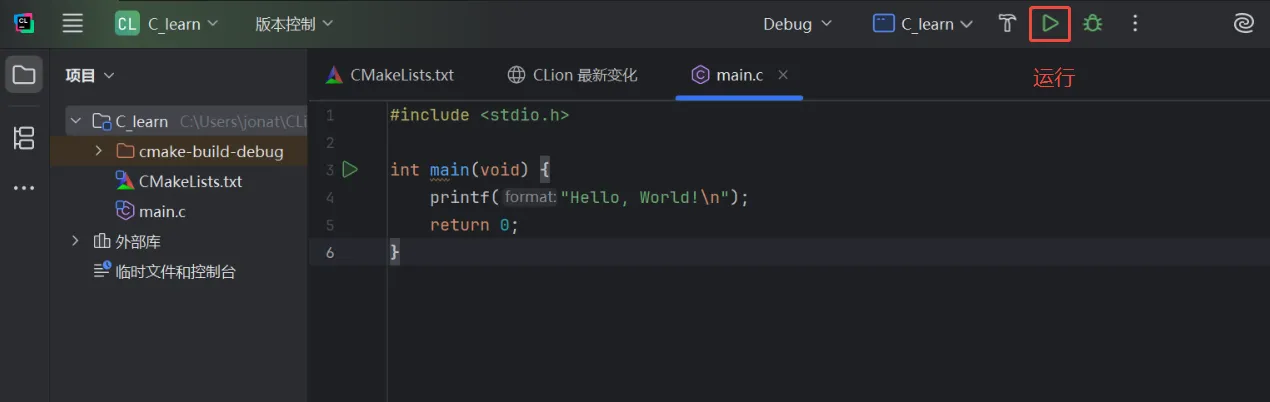Click line number 1 in gutter
Image resolution: width=1270 pixels, height=402 pixels.
329,115
